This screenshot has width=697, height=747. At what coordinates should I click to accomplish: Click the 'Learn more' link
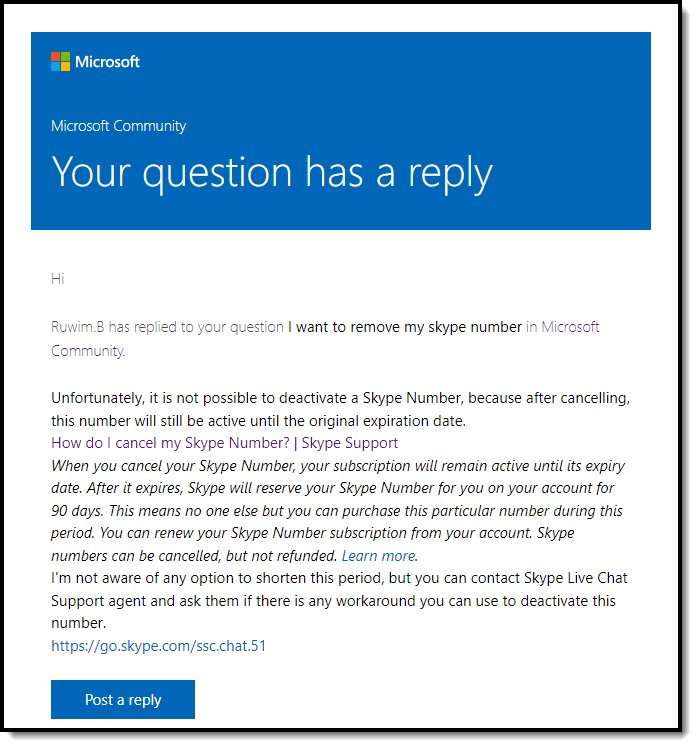coord(379,556)
